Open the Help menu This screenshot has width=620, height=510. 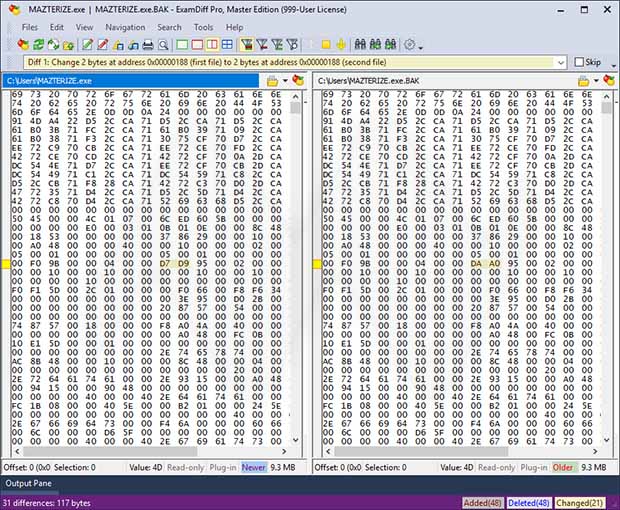point(234,27)
